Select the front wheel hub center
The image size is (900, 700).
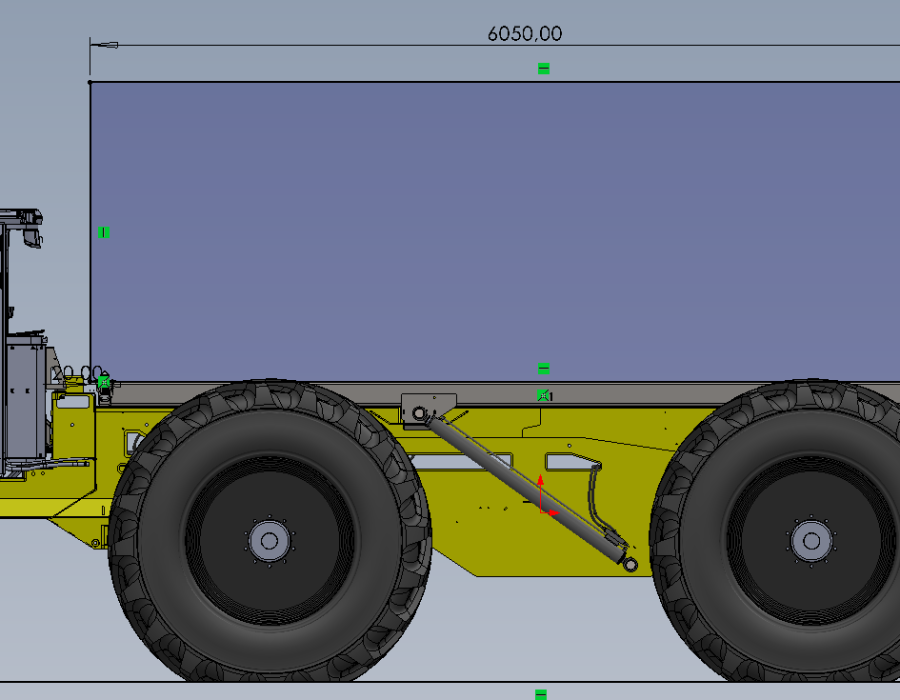268,541
